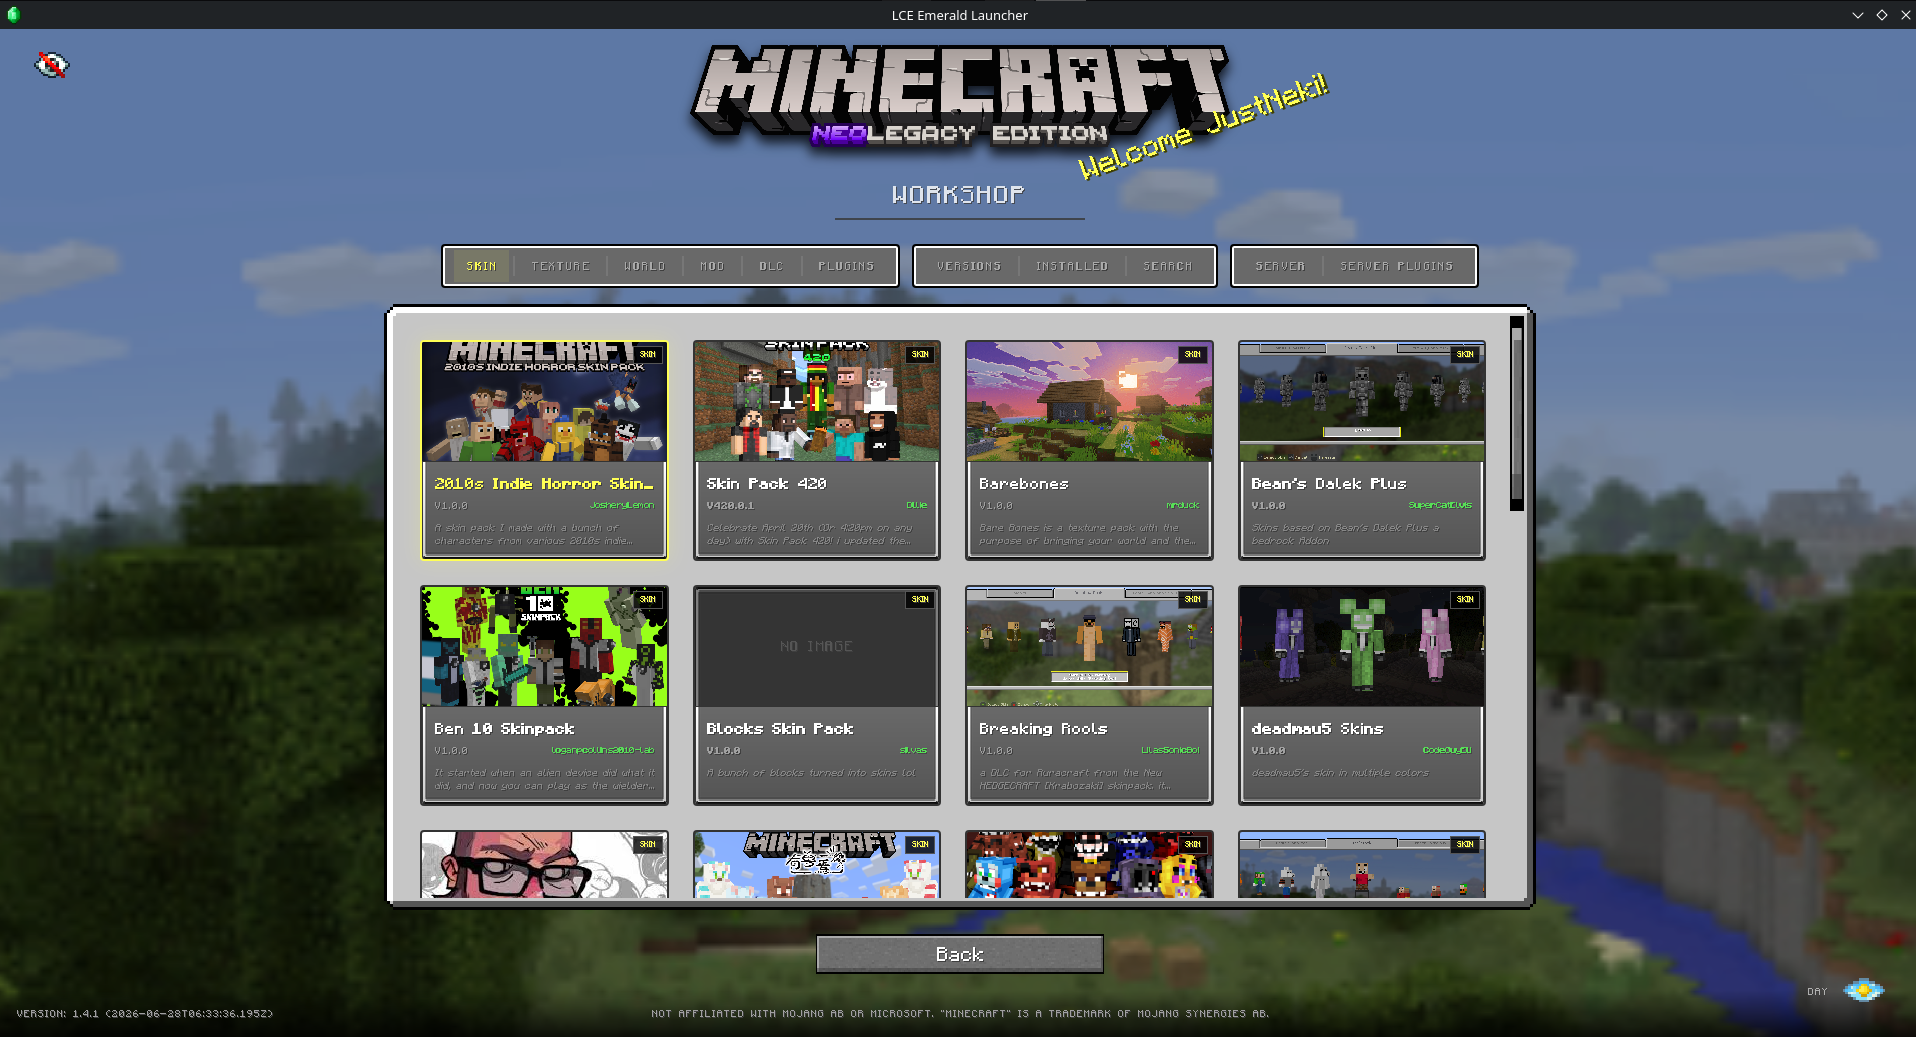Click the "Skins based on Bean's Dalek Plus" description
The image size is (1916, 1037).
click(x=1345, y=534)
